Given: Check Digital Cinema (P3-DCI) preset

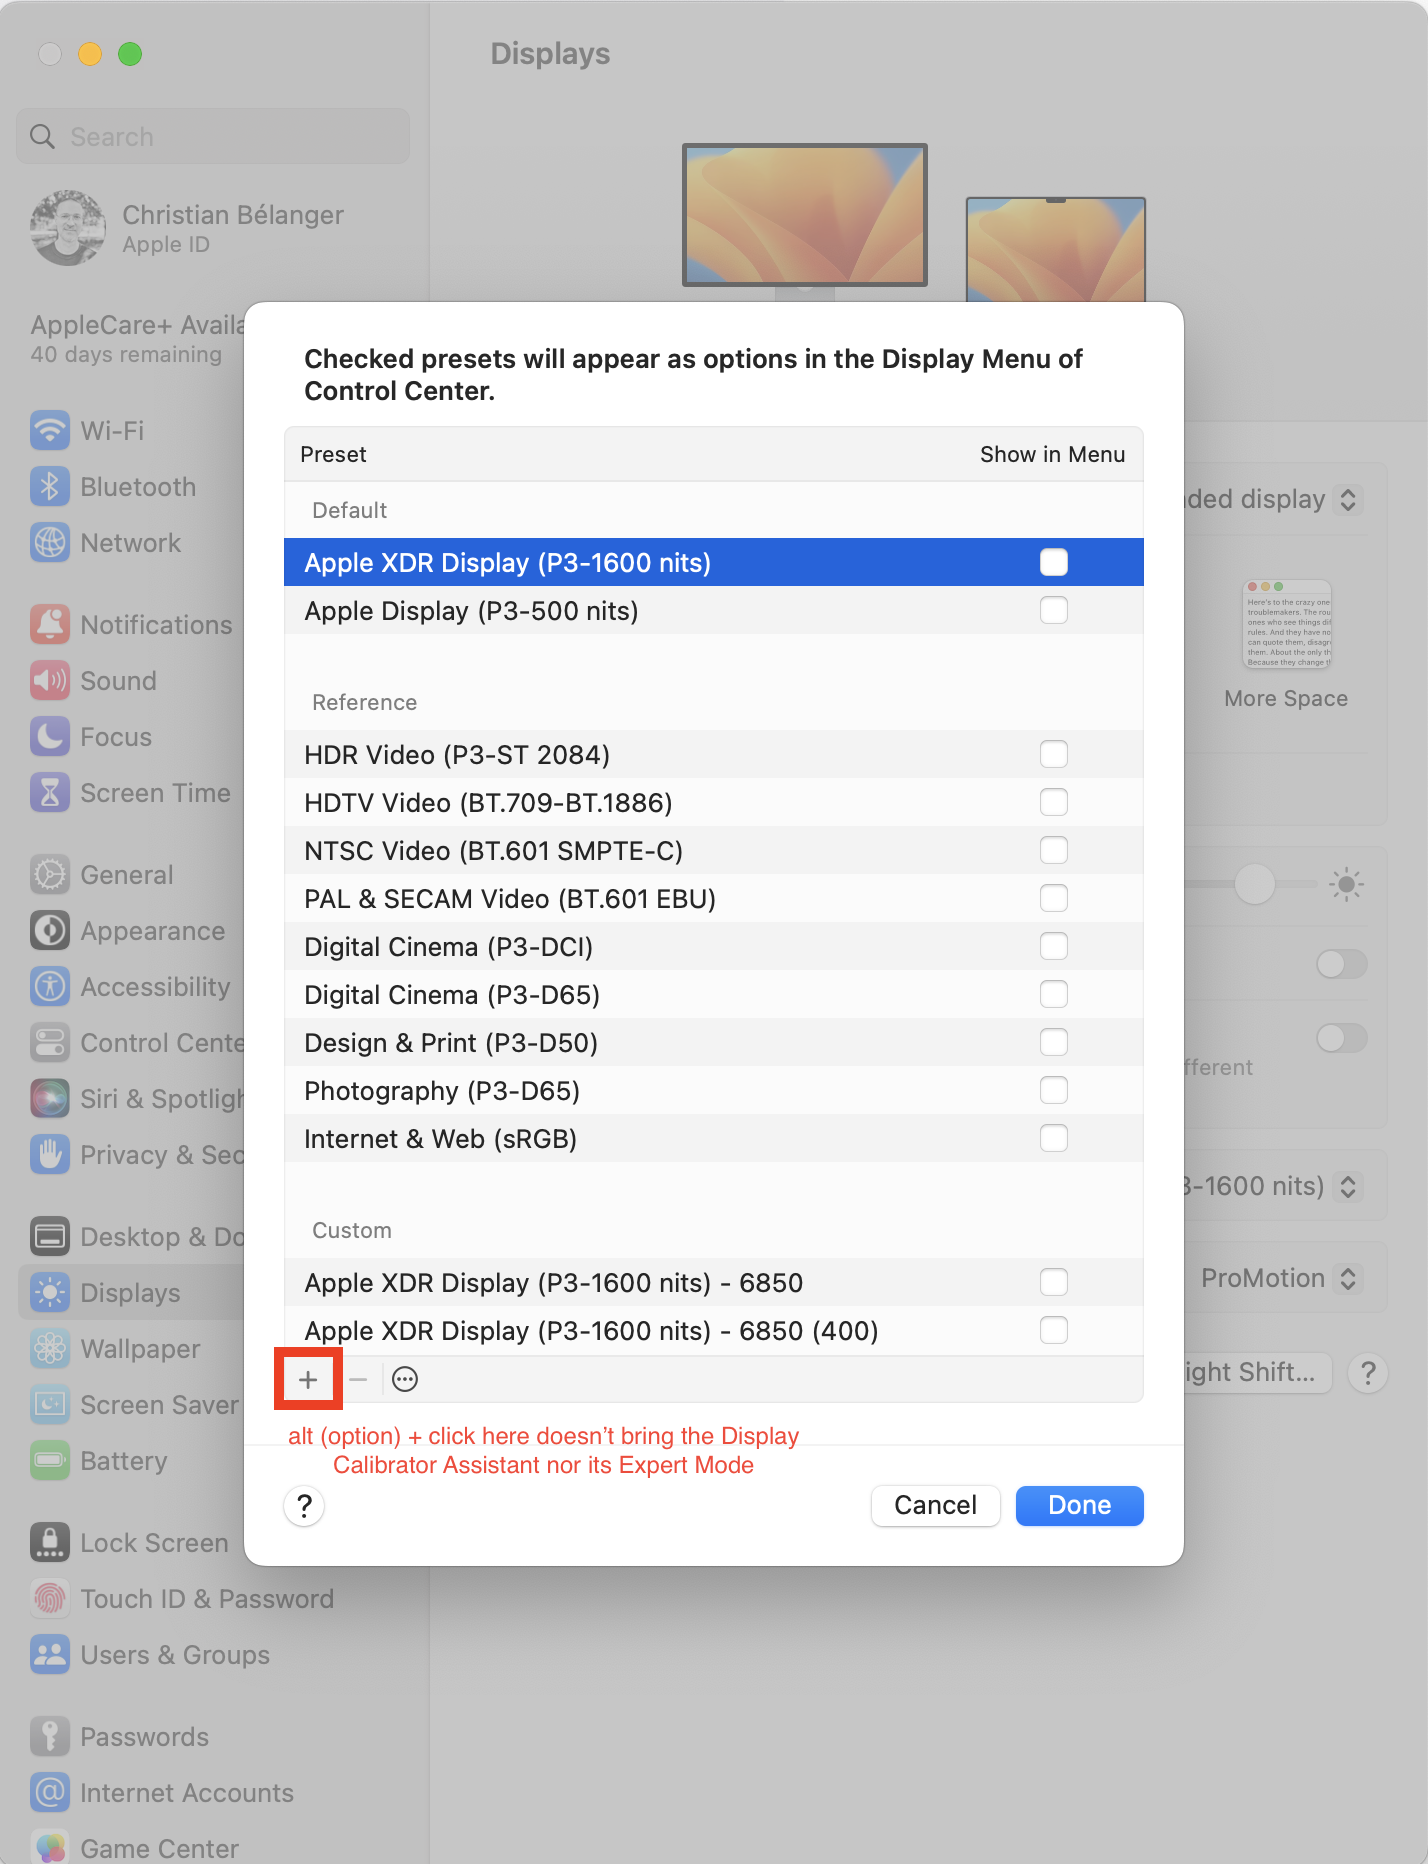Looking at the screenshot, I should coord(1054,946).
